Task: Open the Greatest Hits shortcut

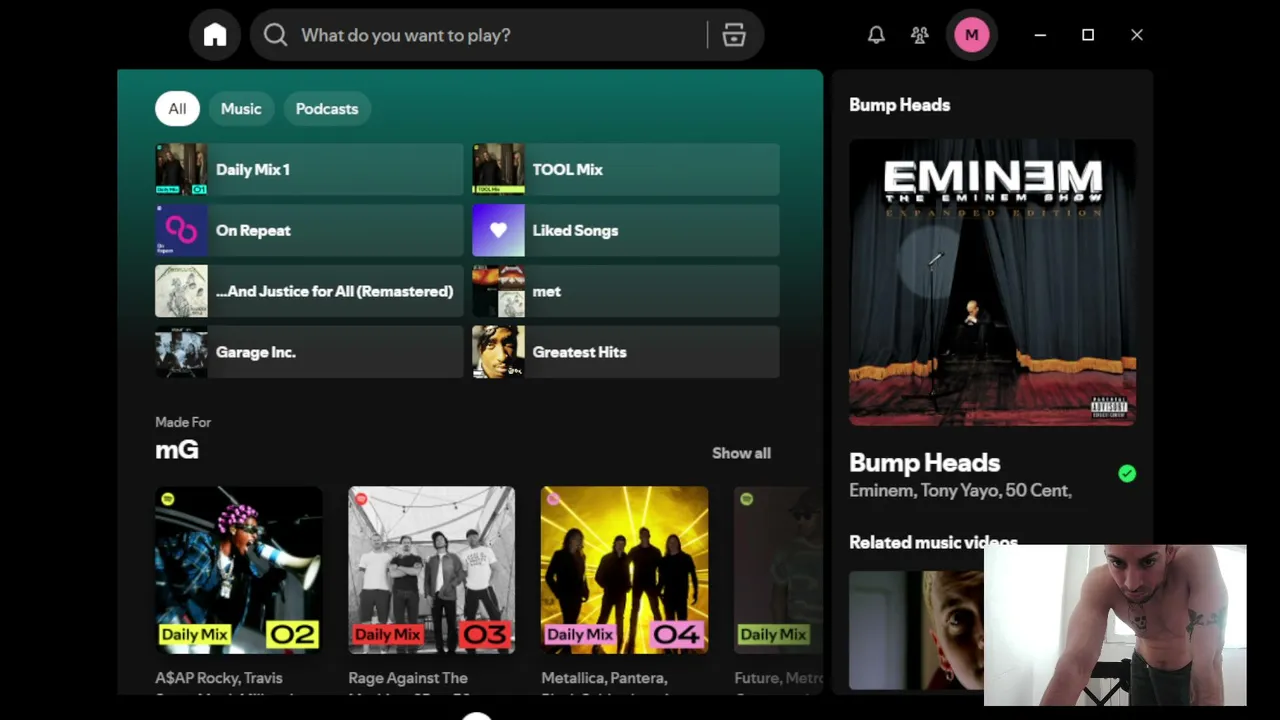Action: 626,352
